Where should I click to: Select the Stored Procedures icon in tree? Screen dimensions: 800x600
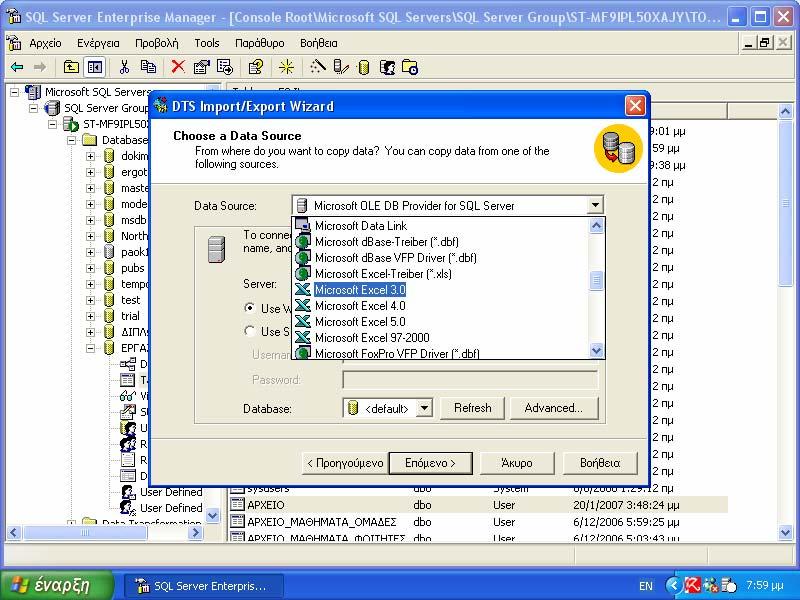128,412
